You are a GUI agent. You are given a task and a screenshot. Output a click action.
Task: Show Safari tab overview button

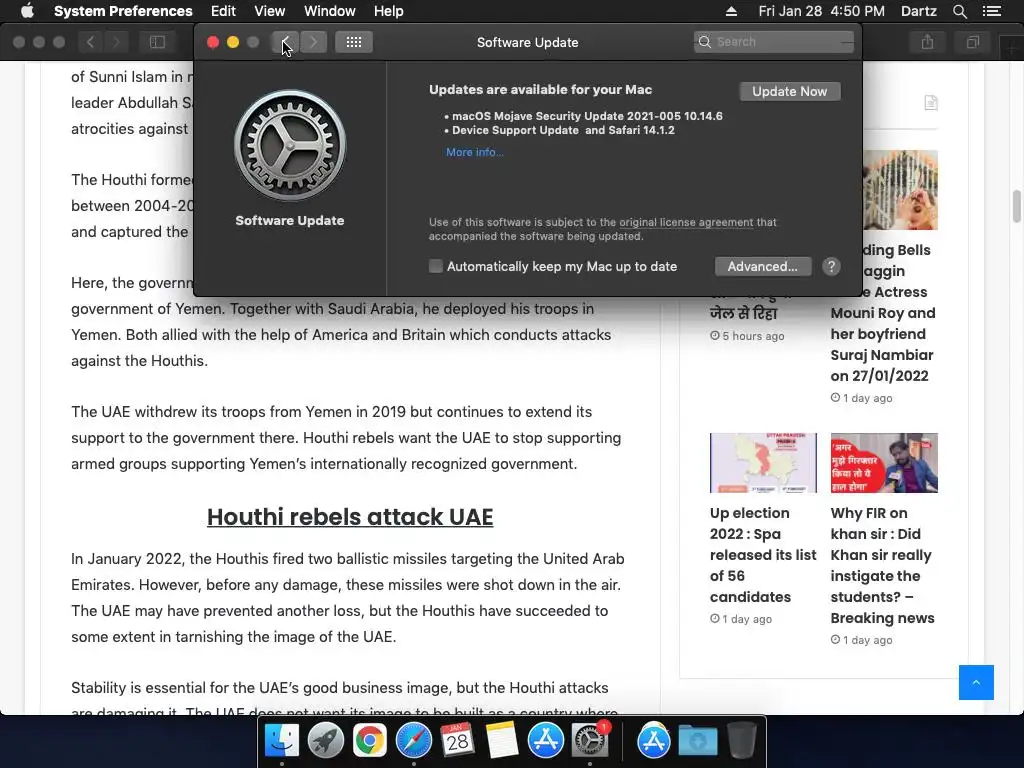pos(973,42)
